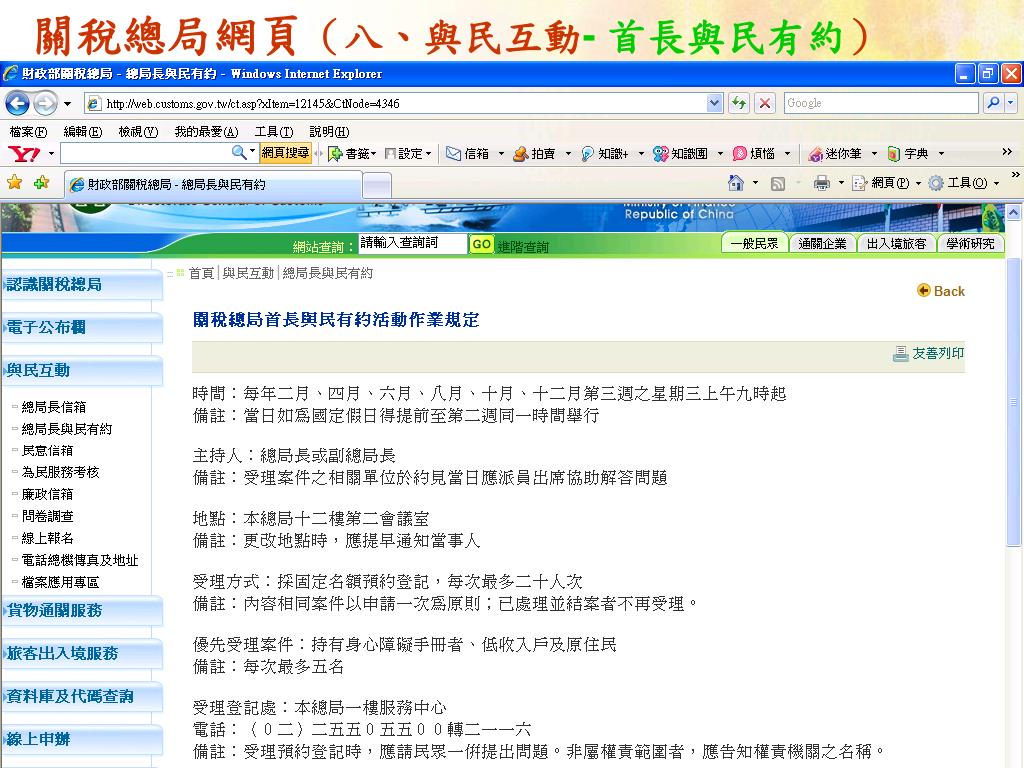Open the 檔案(F) menu
The image size is (1024, 768).
[x=28, y=131]
